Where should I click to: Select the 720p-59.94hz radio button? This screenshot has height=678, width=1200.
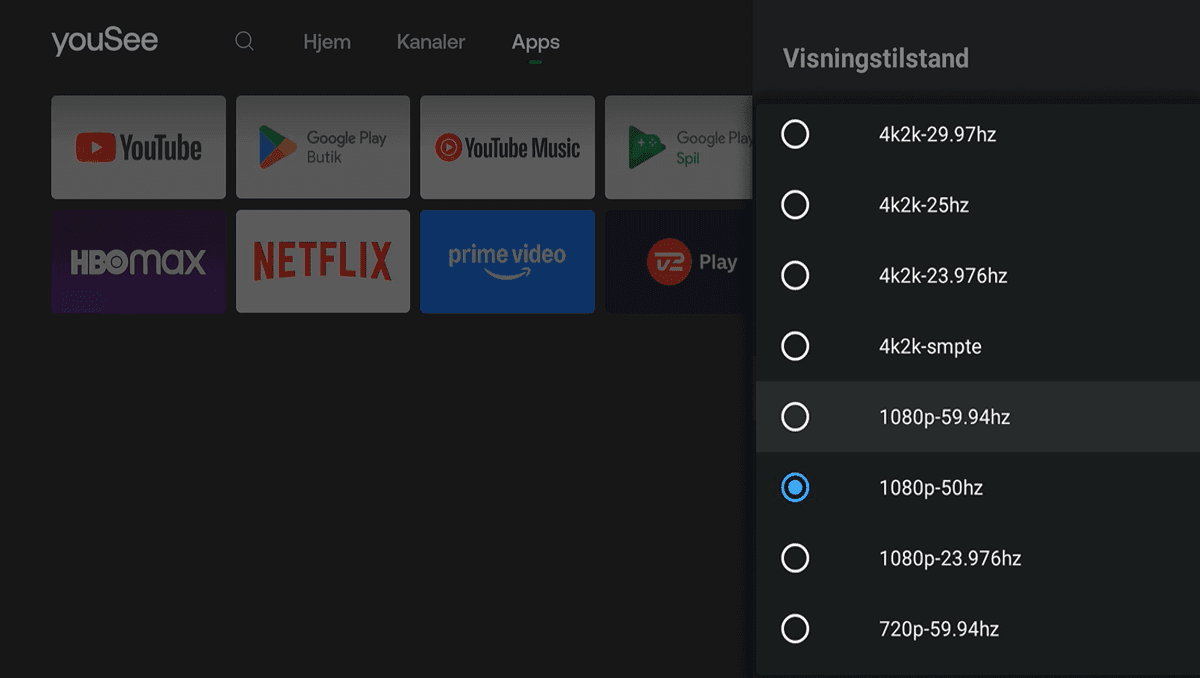pos(795,628)
